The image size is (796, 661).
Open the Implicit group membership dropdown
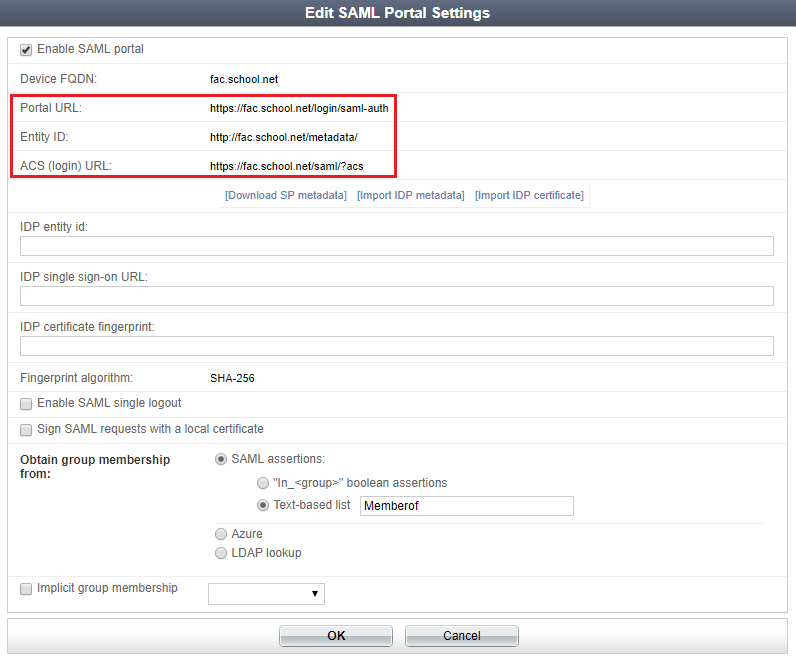coord(266,594)
